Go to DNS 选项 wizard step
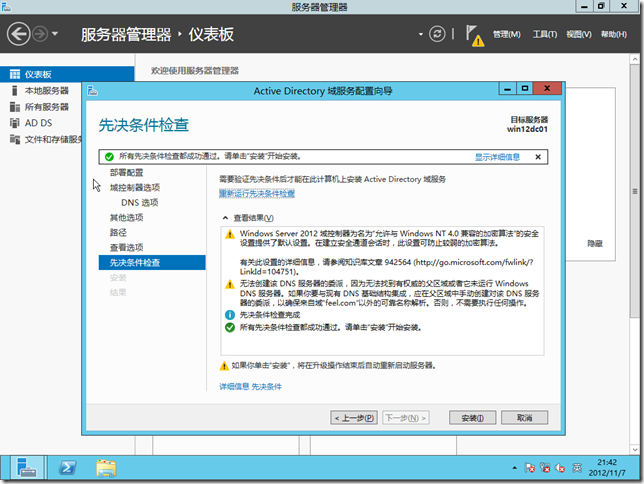Screen dimensions: 644x484 tap(140, 203)
